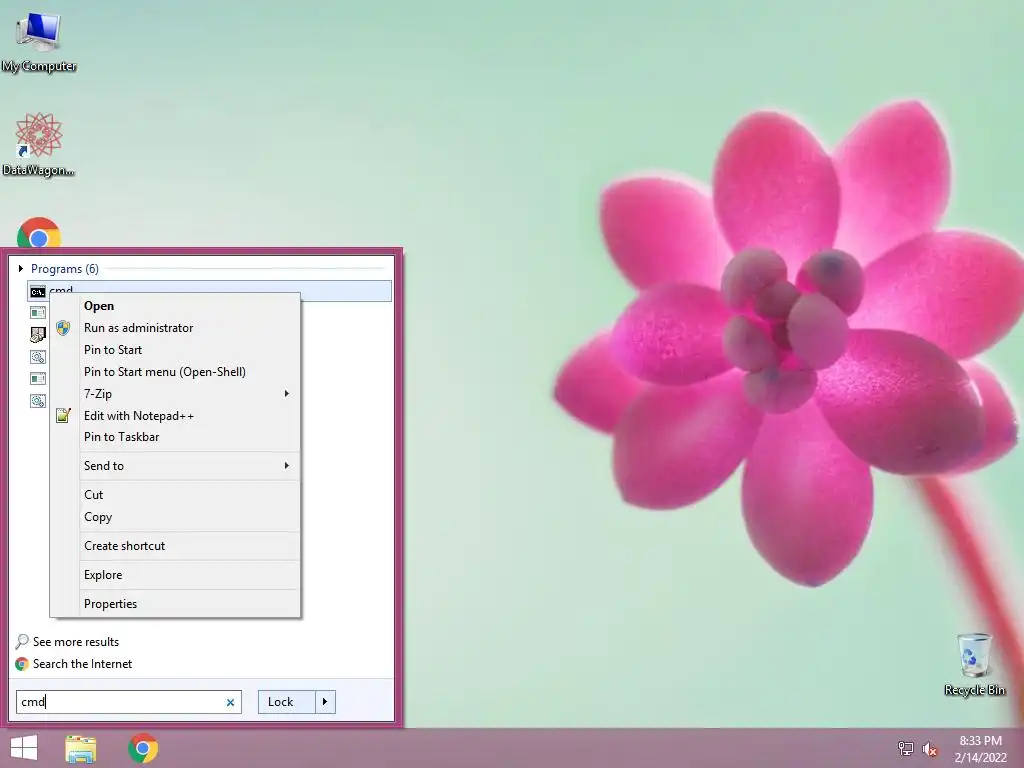This screenshot has width=1024, height=768.
Task: Choose Create shortcut
Action: tap(175, 545)
